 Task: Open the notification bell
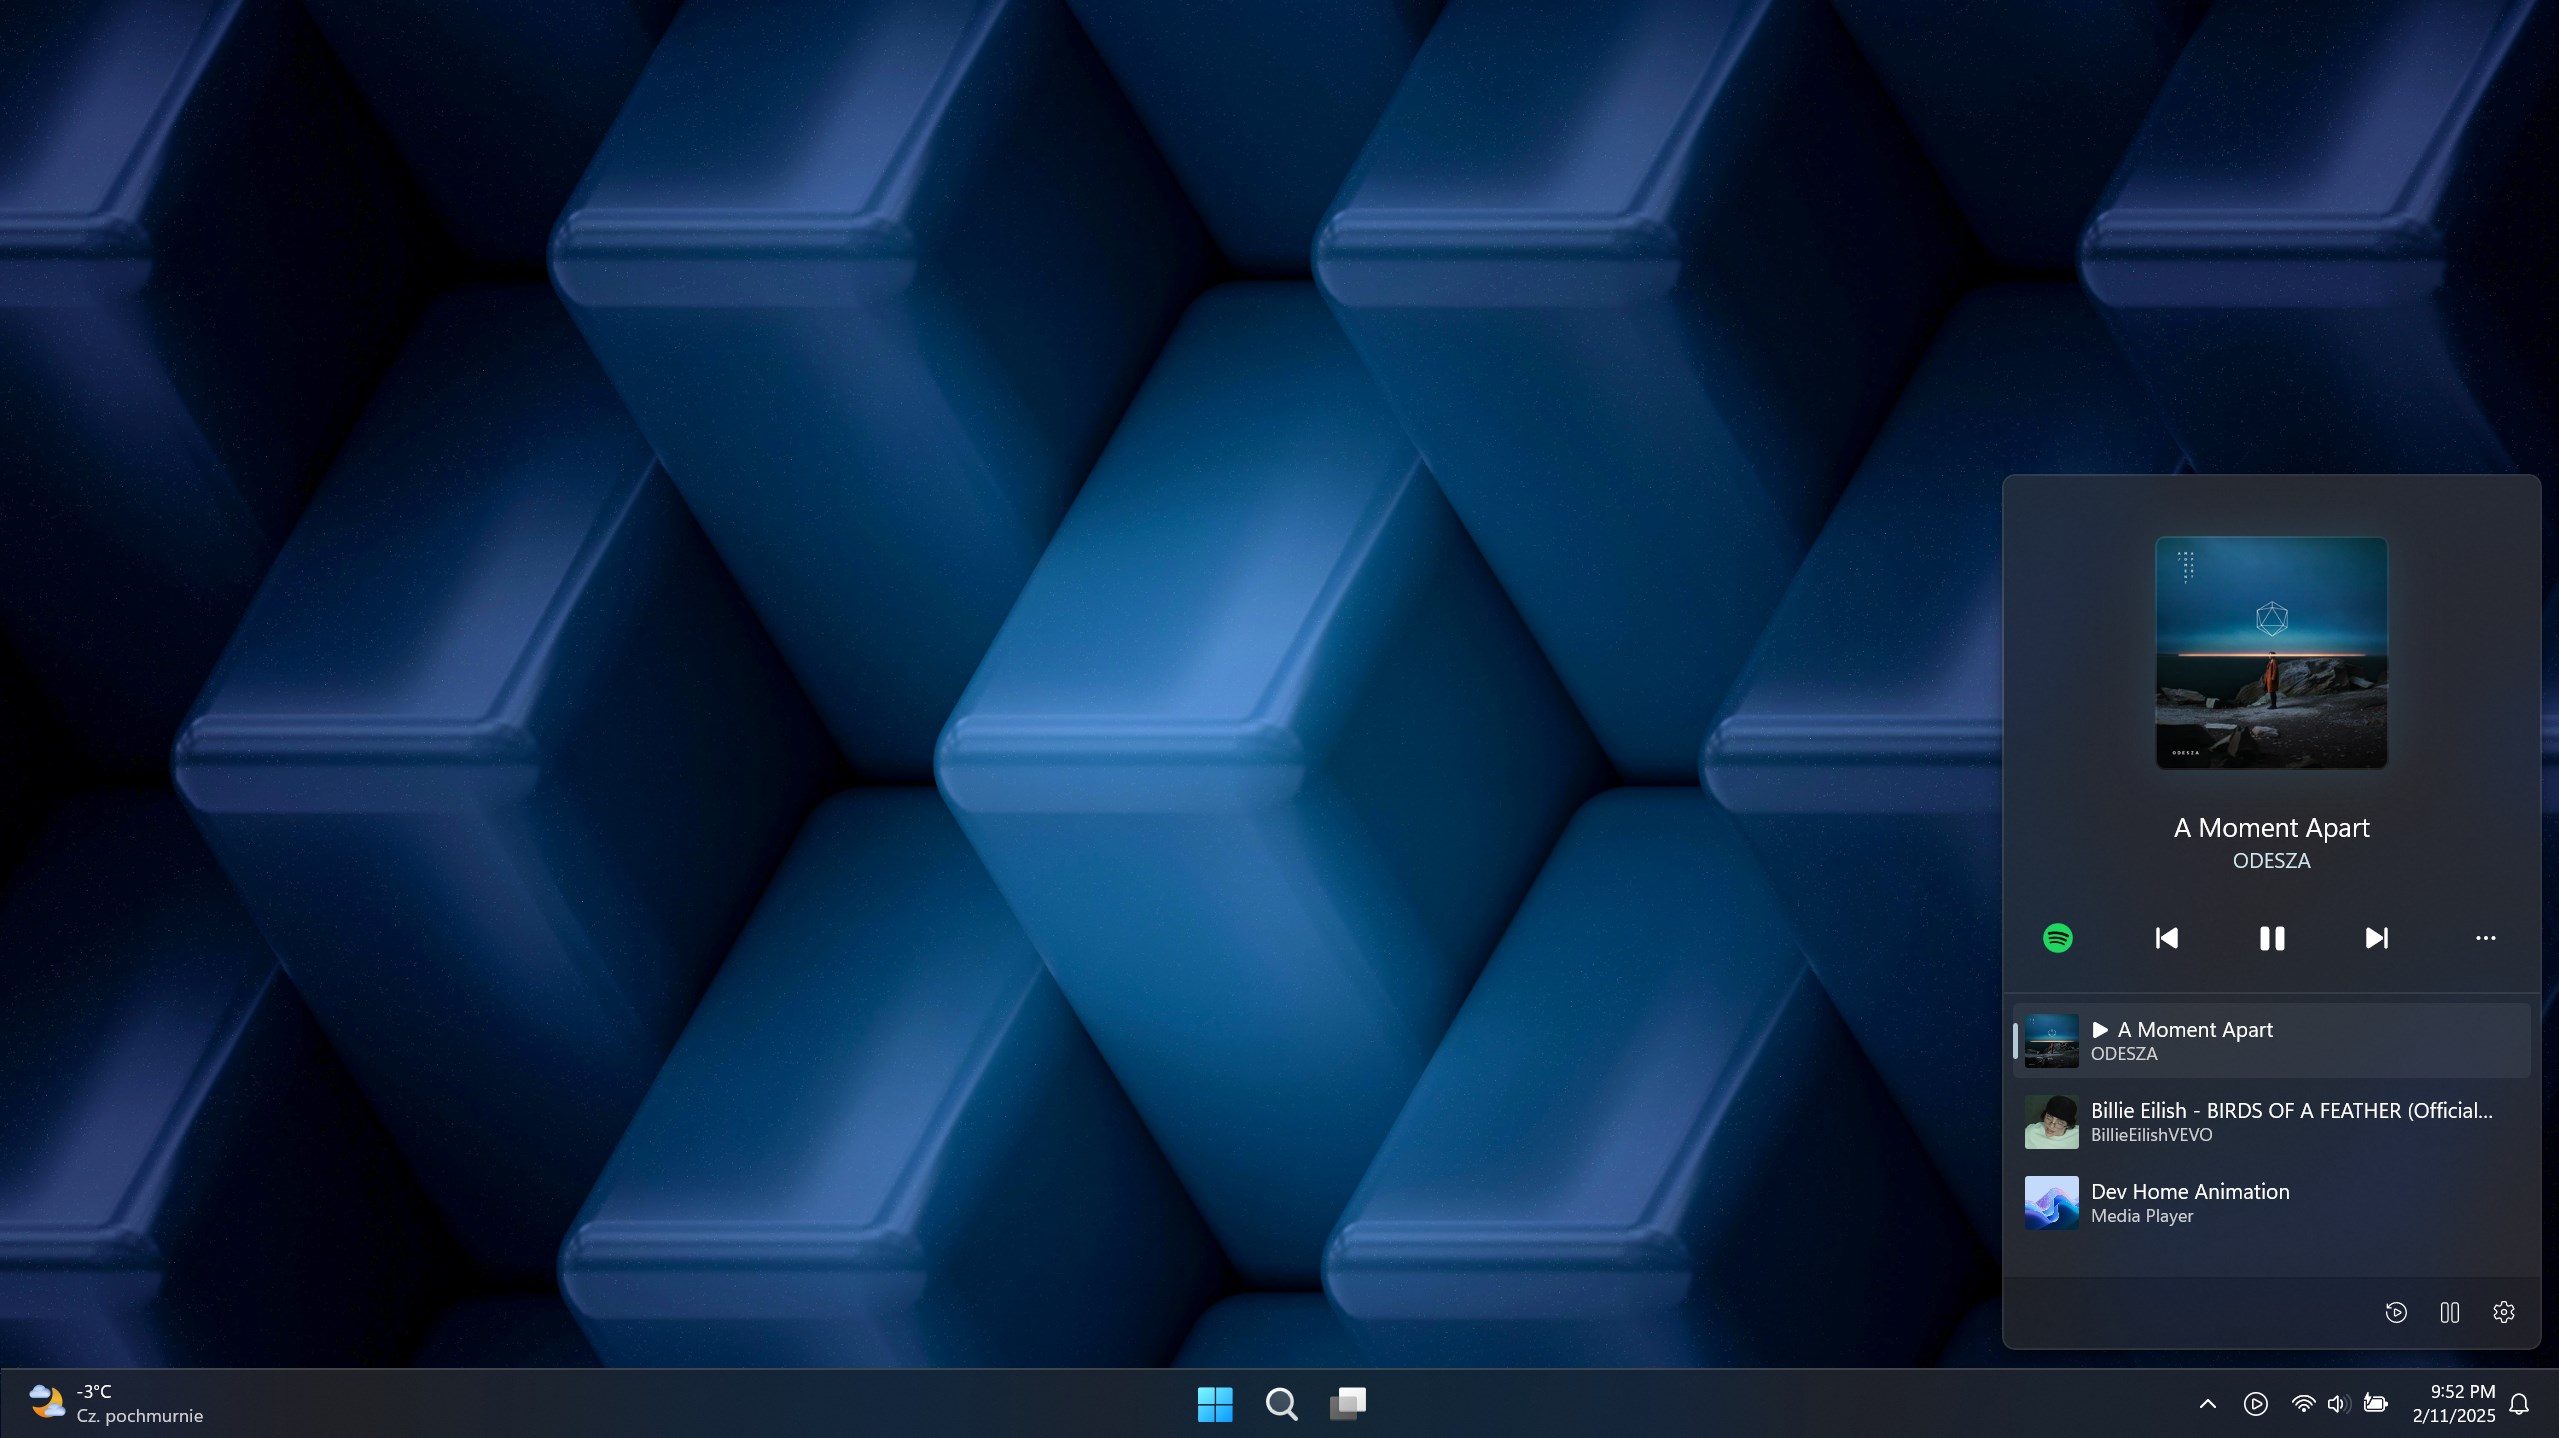pyautogui.click(x=2519, y=1404)
